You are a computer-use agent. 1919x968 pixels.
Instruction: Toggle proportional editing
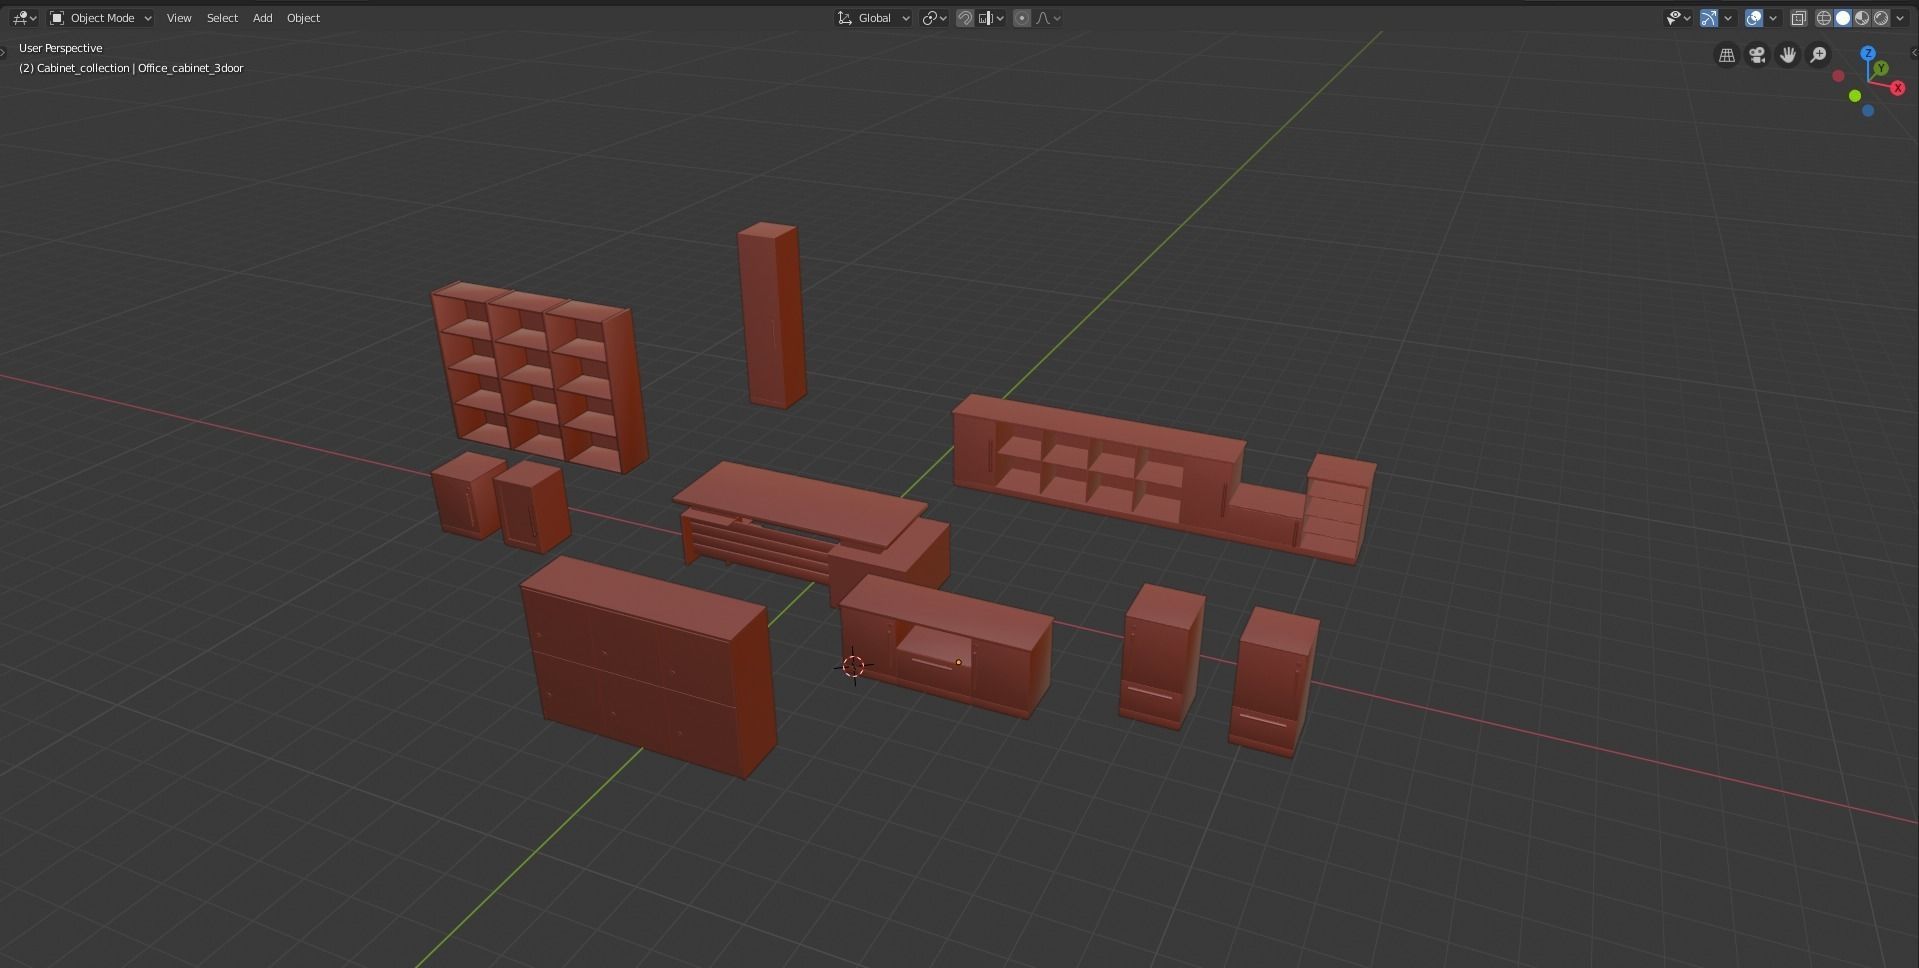(1022, 18)
